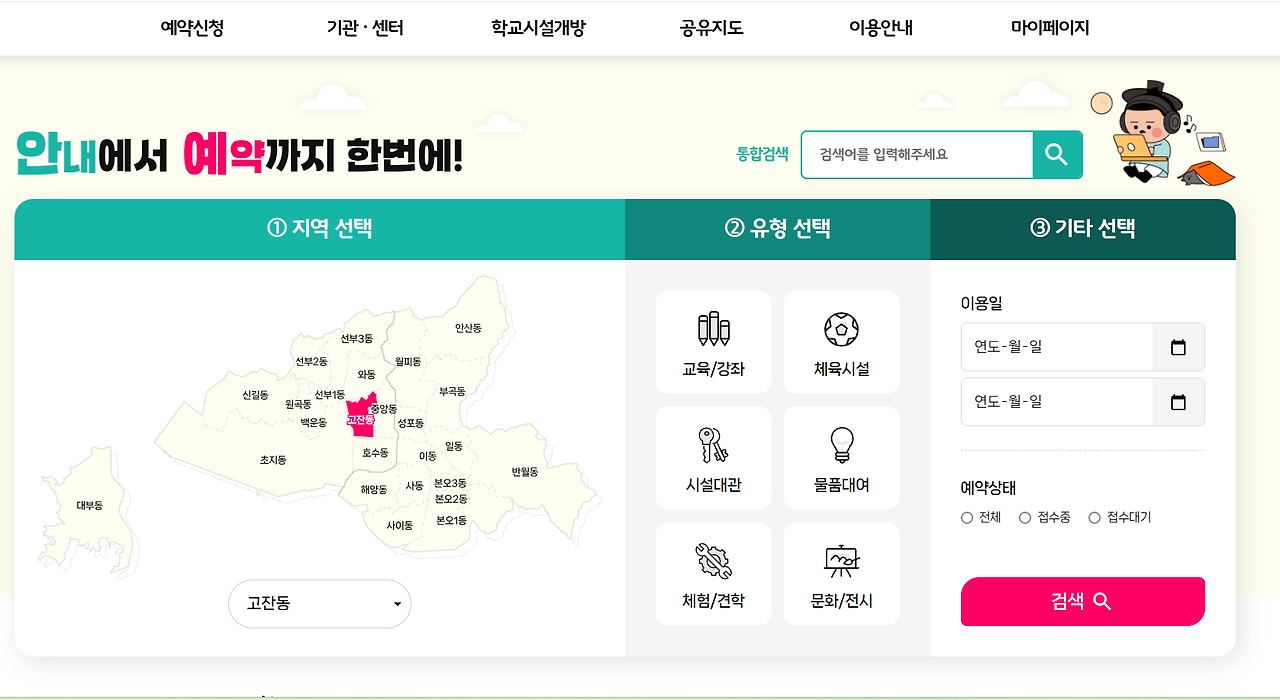This screenshot has height=700, width=1280.
Task: Open the 기관 · 센터 menu
Action: (365, 28)
